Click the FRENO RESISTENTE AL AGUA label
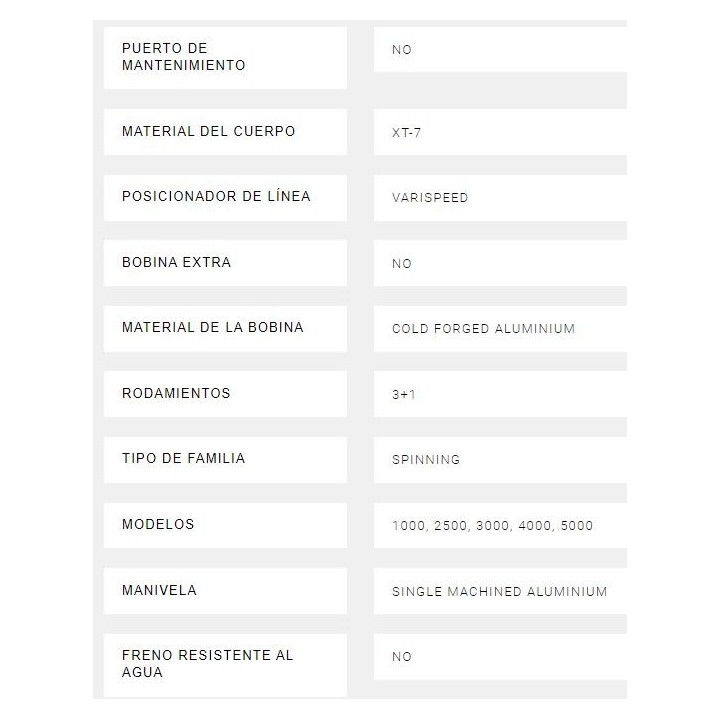 [207, 664]
